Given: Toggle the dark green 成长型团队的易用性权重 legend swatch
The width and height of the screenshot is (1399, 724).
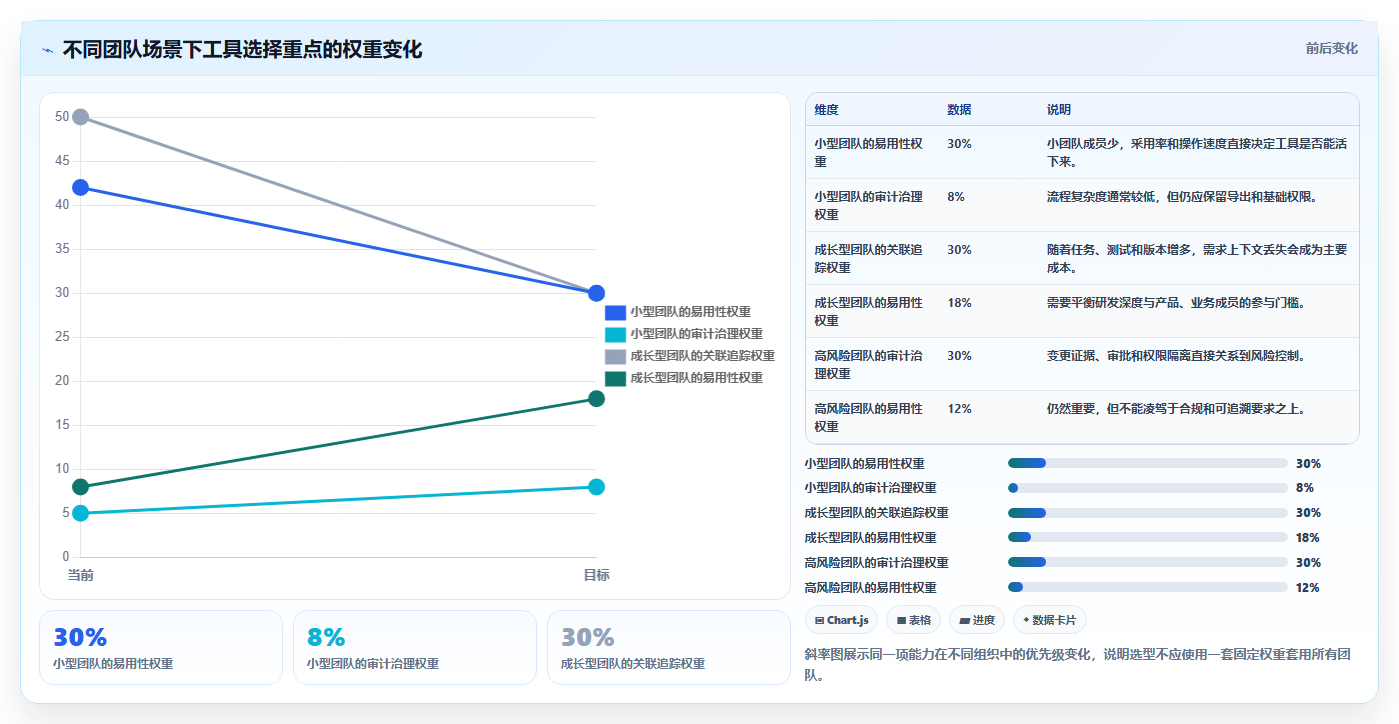Looking at the screenshot, I should coord(615,378).
